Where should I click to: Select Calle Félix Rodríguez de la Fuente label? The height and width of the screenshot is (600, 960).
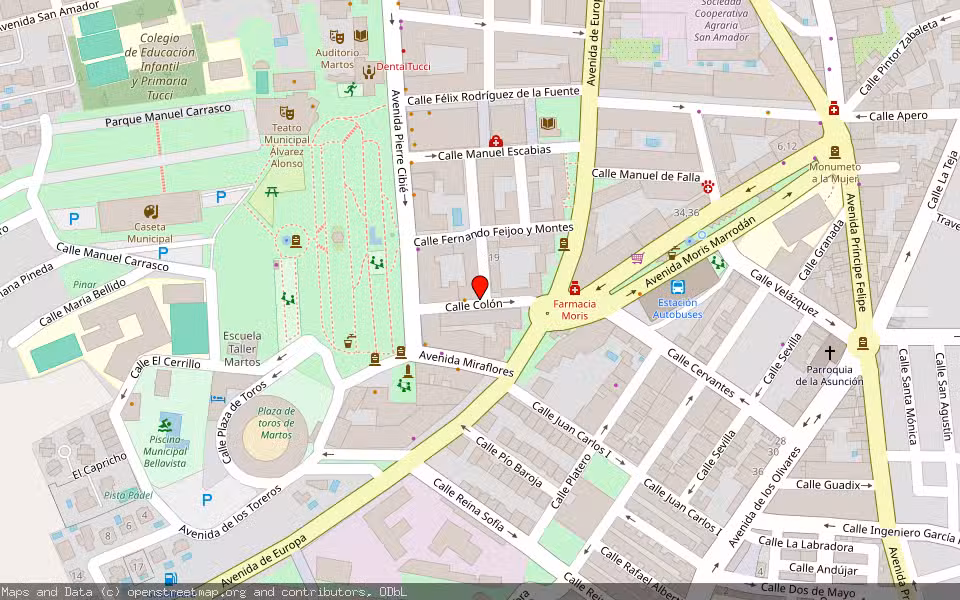tap(493, 96)
